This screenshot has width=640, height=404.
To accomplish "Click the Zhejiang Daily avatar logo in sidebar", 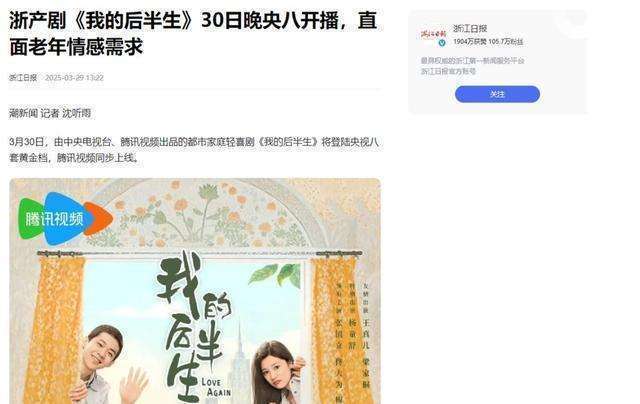I will [433, 35].
